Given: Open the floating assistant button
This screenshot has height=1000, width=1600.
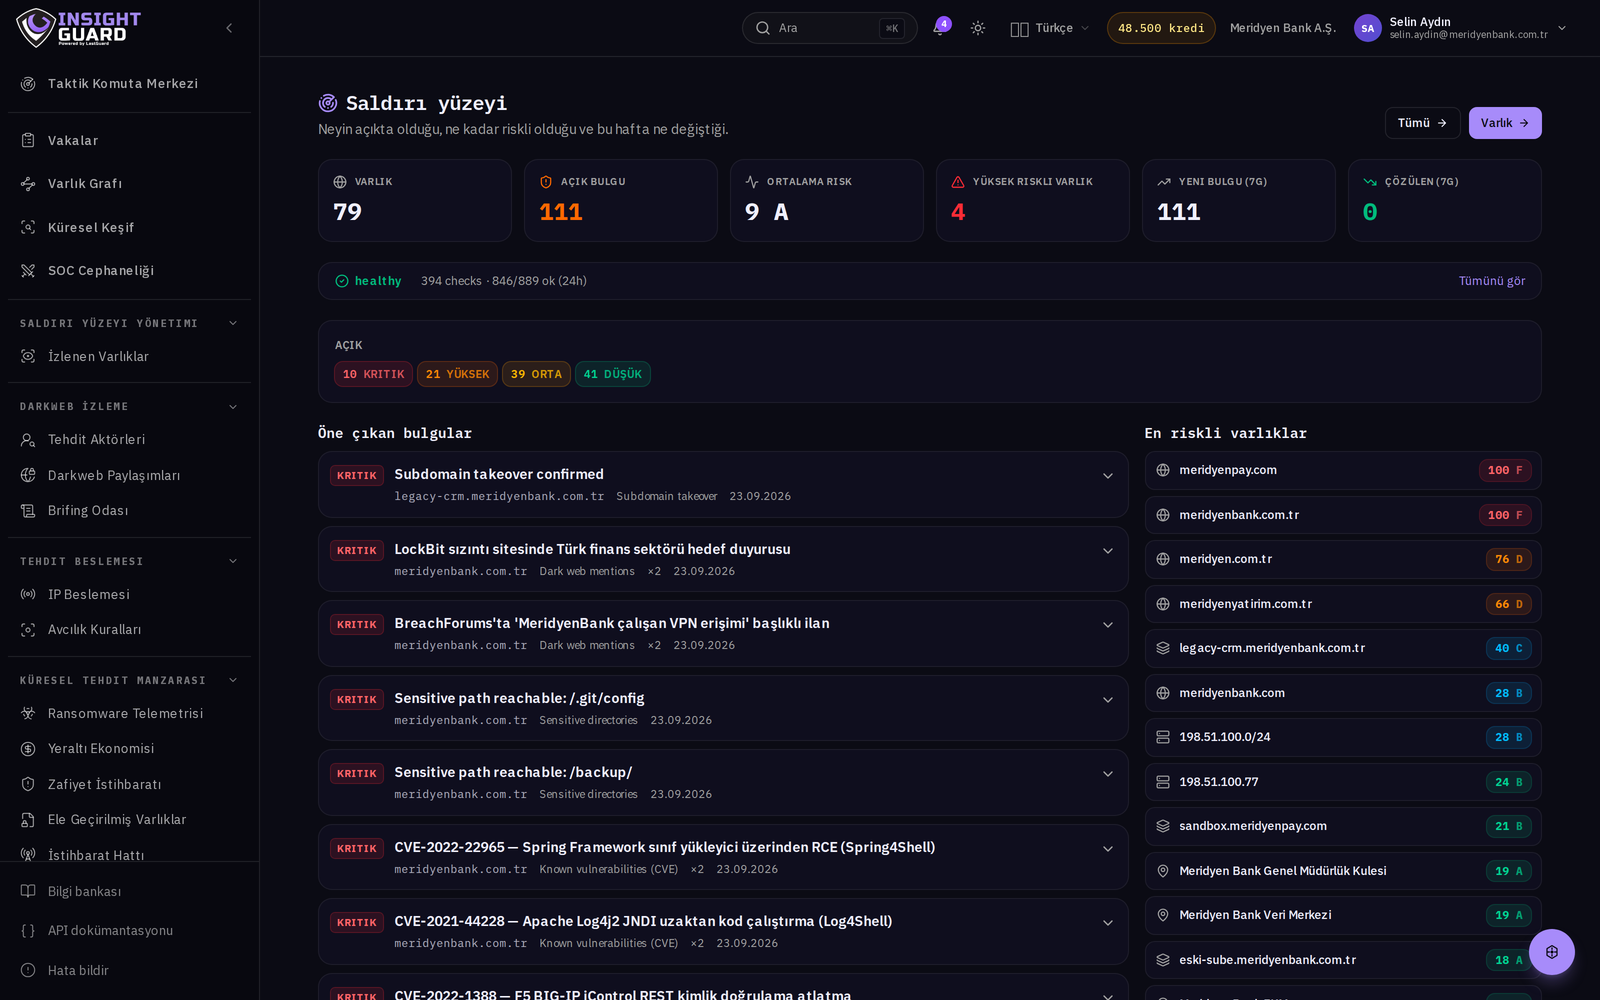Looking at the screenshot, I should (1551, 952).
